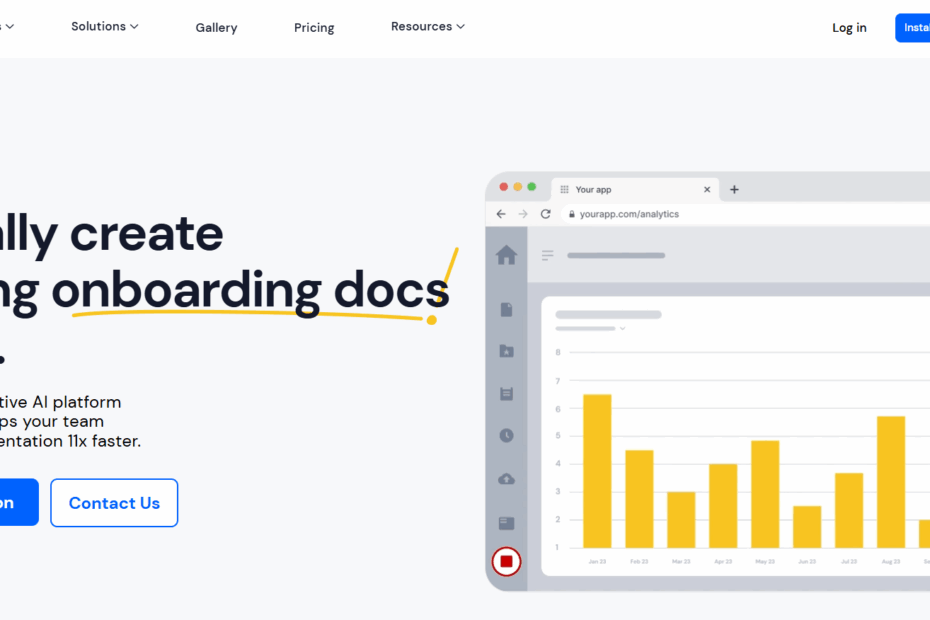Click the document page icon in sidebar

506,310
